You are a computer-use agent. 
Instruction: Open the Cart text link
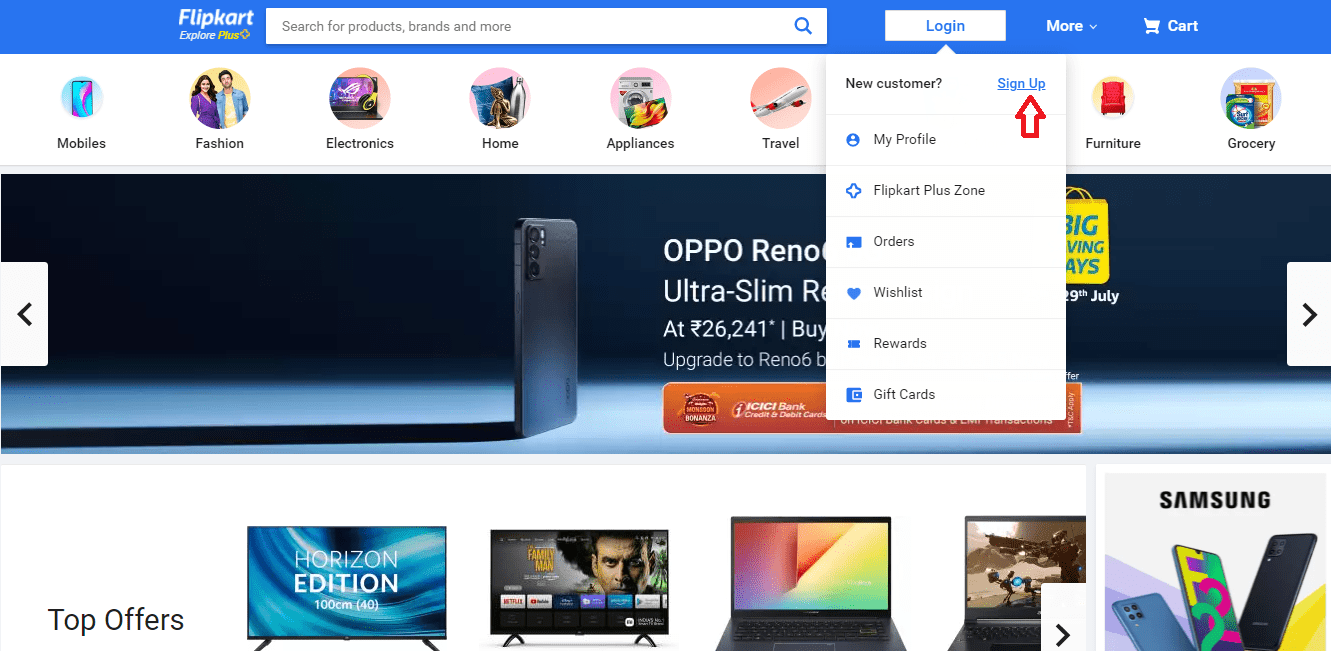[x=1183, y=26]
